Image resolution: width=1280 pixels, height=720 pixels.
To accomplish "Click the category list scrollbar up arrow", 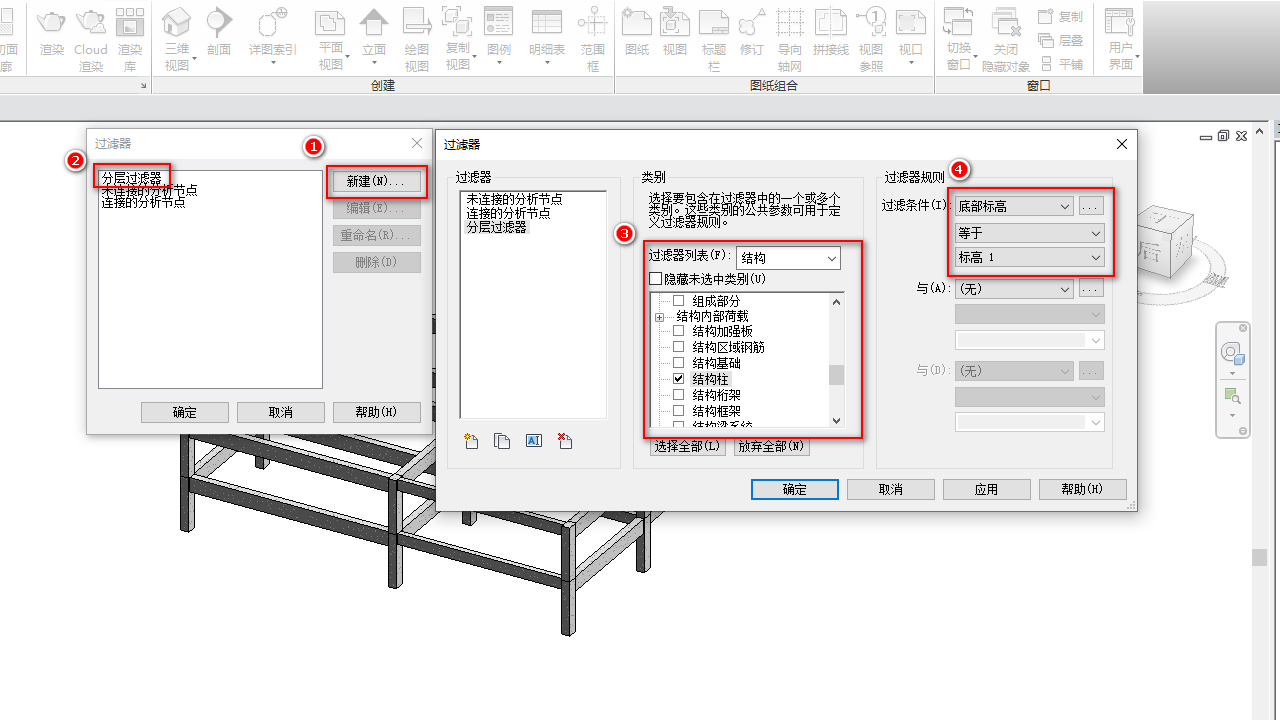I will tap(837, 302).
